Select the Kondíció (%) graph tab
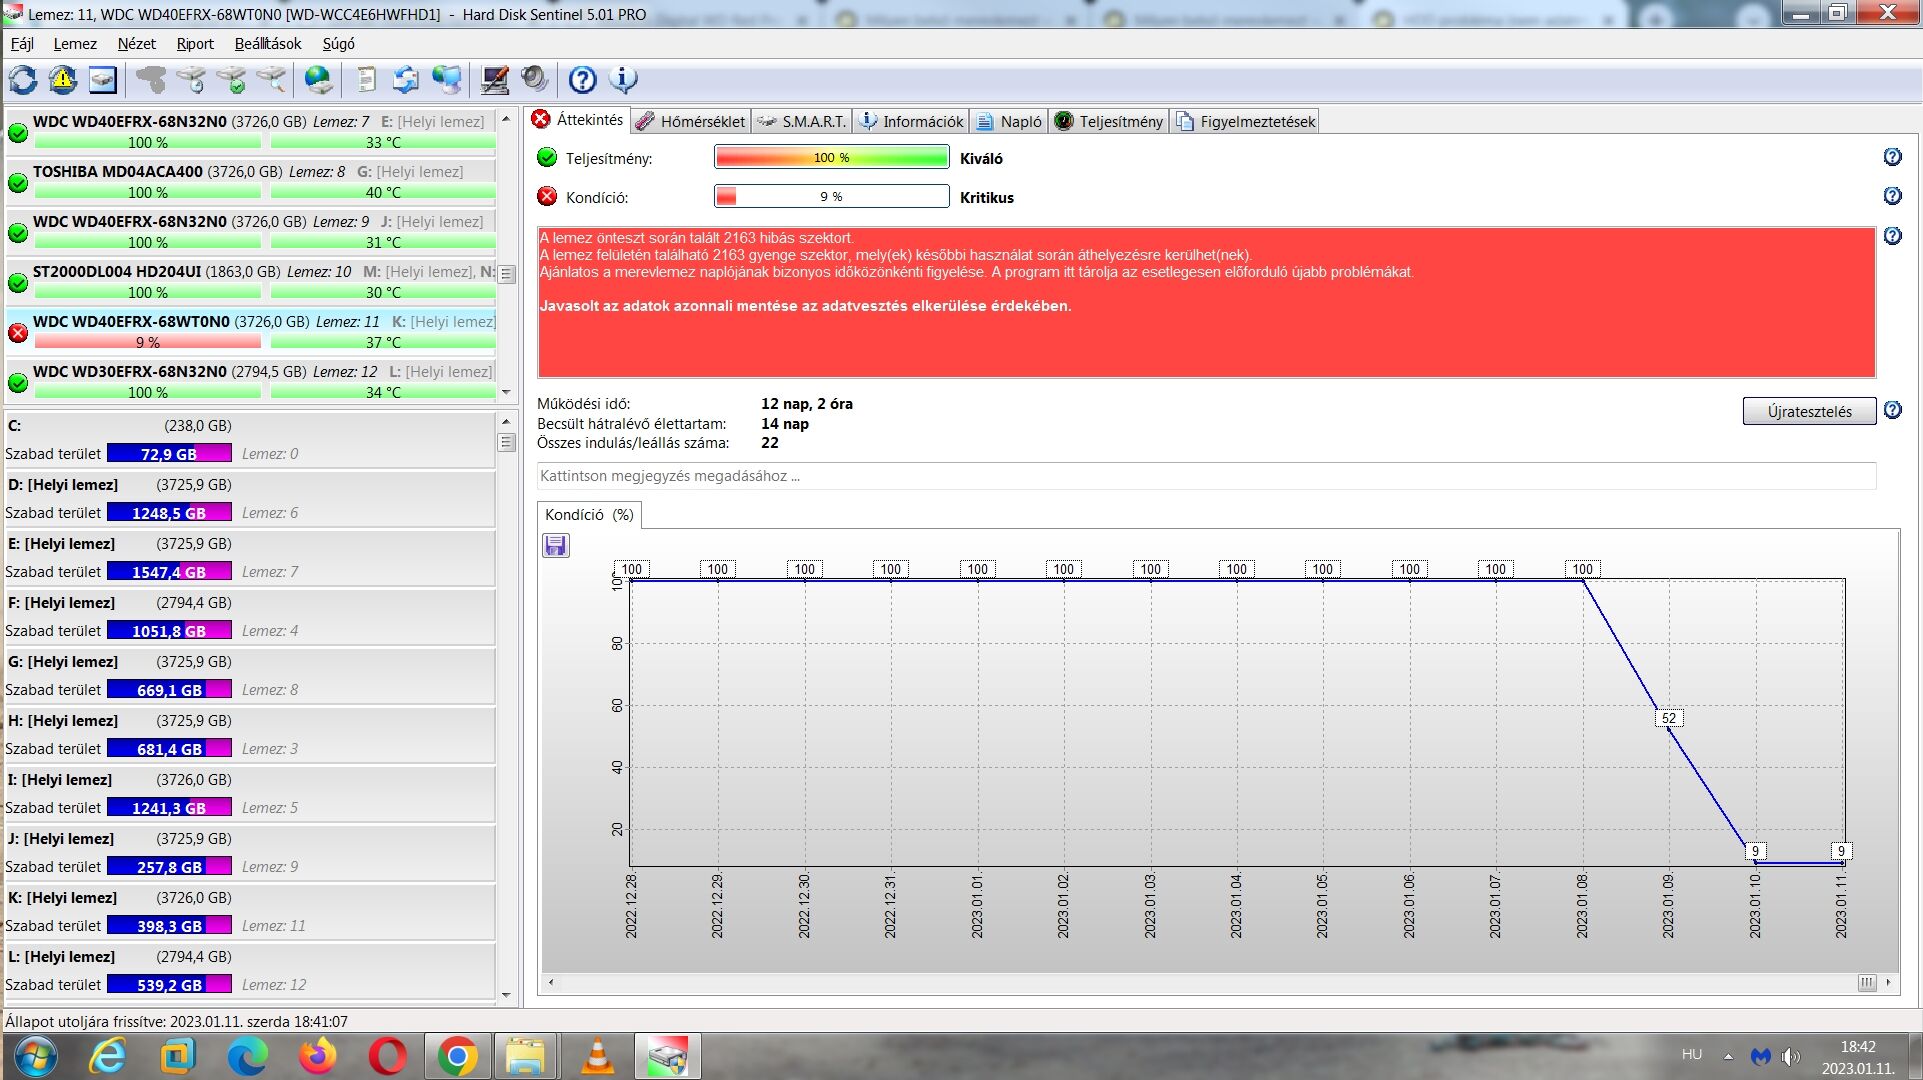Viewport: 1923px width, 1080px height. pyautogui.click(x=589, y=515)
